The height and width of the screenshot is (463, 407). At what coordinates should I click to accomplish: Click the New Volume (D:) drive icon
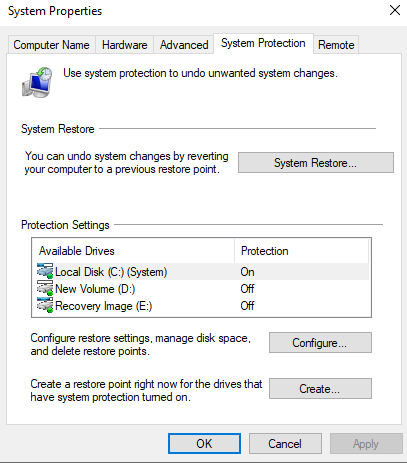click(45, 288)
